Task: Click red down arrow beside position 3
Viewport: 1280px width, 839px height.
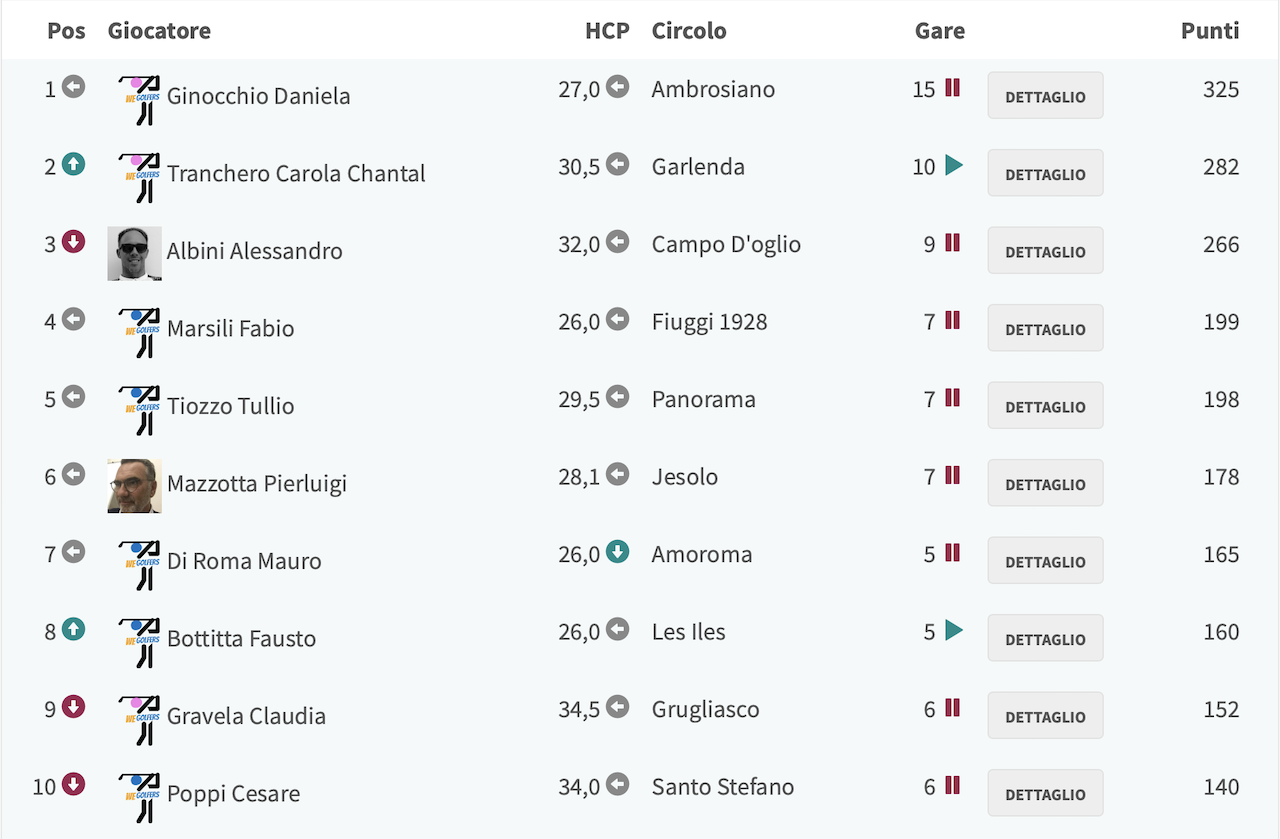Action: tap(73, 242)
